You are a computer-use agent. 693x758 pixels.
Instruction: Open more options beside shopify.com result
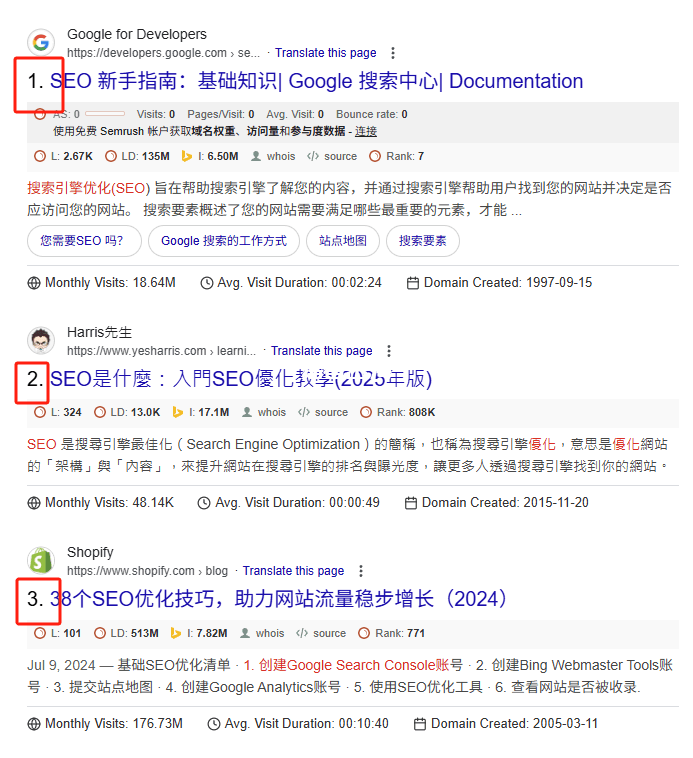361,571
